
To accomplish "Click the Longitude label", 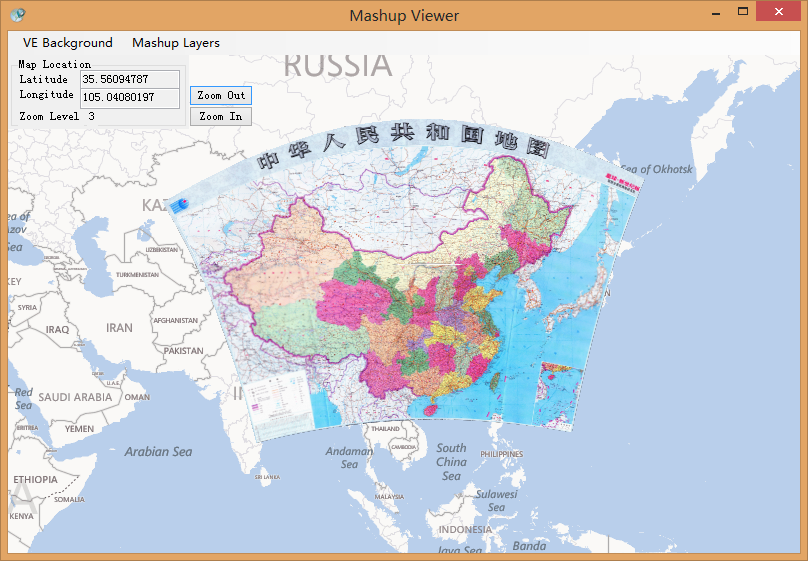I will (x=46, y=94).
